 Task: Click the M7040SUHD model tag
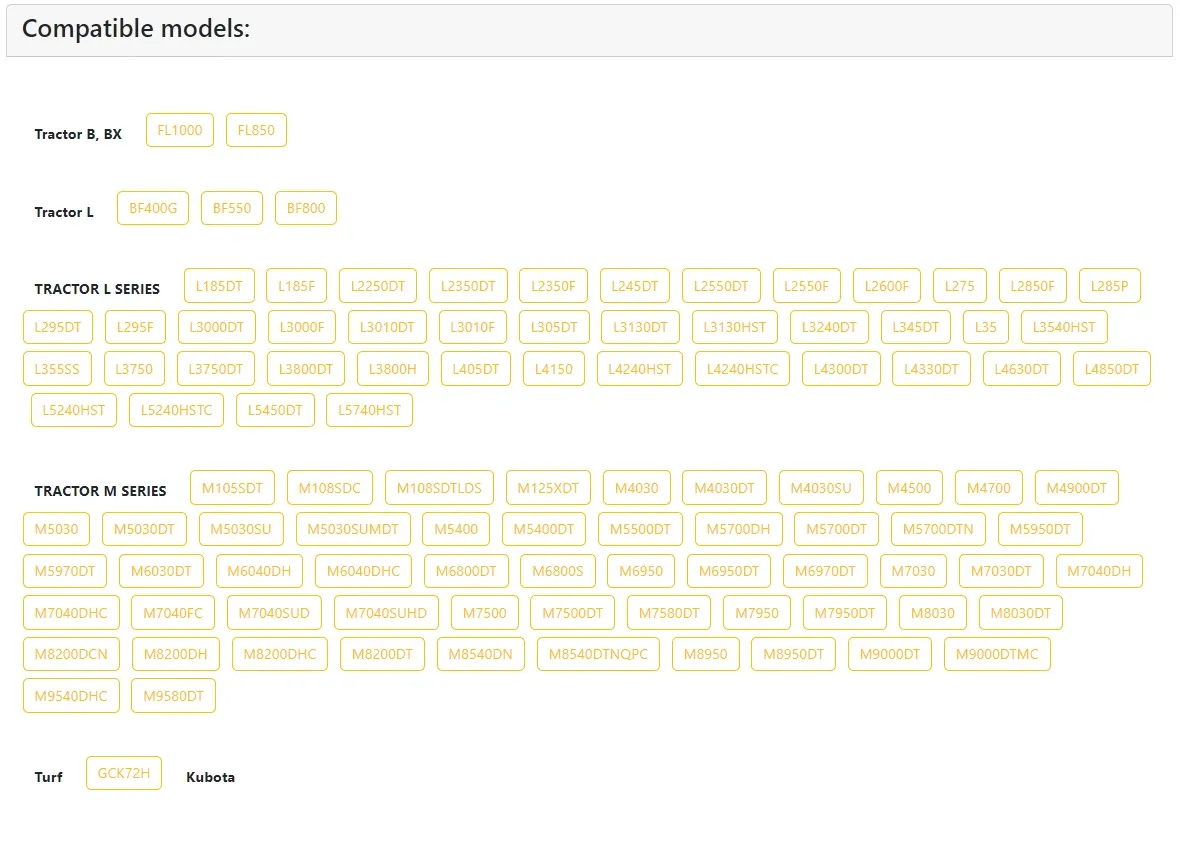[x=386, y=613]
